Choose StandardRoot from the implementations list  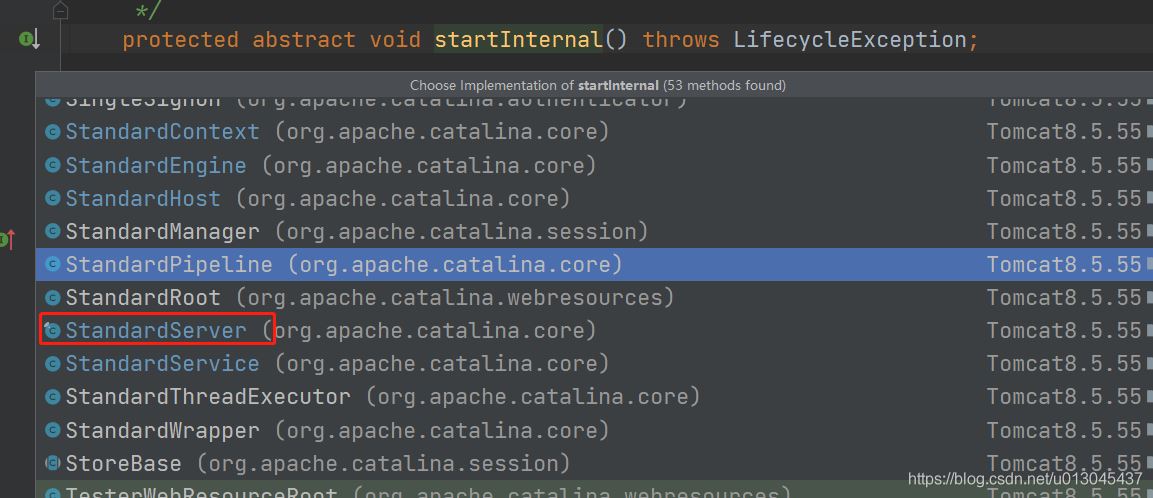pyautogui.click(x=142, y=297)
